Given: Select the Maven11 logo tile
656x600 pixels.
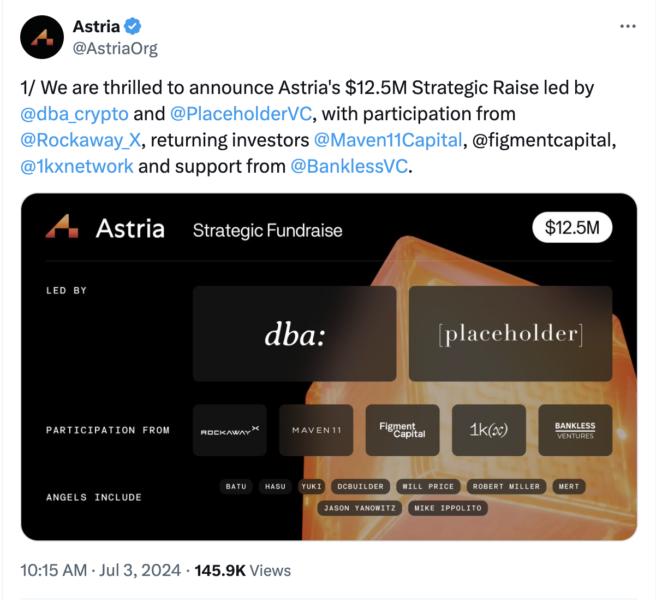Looking at the screenshot, I should (316, 430).
